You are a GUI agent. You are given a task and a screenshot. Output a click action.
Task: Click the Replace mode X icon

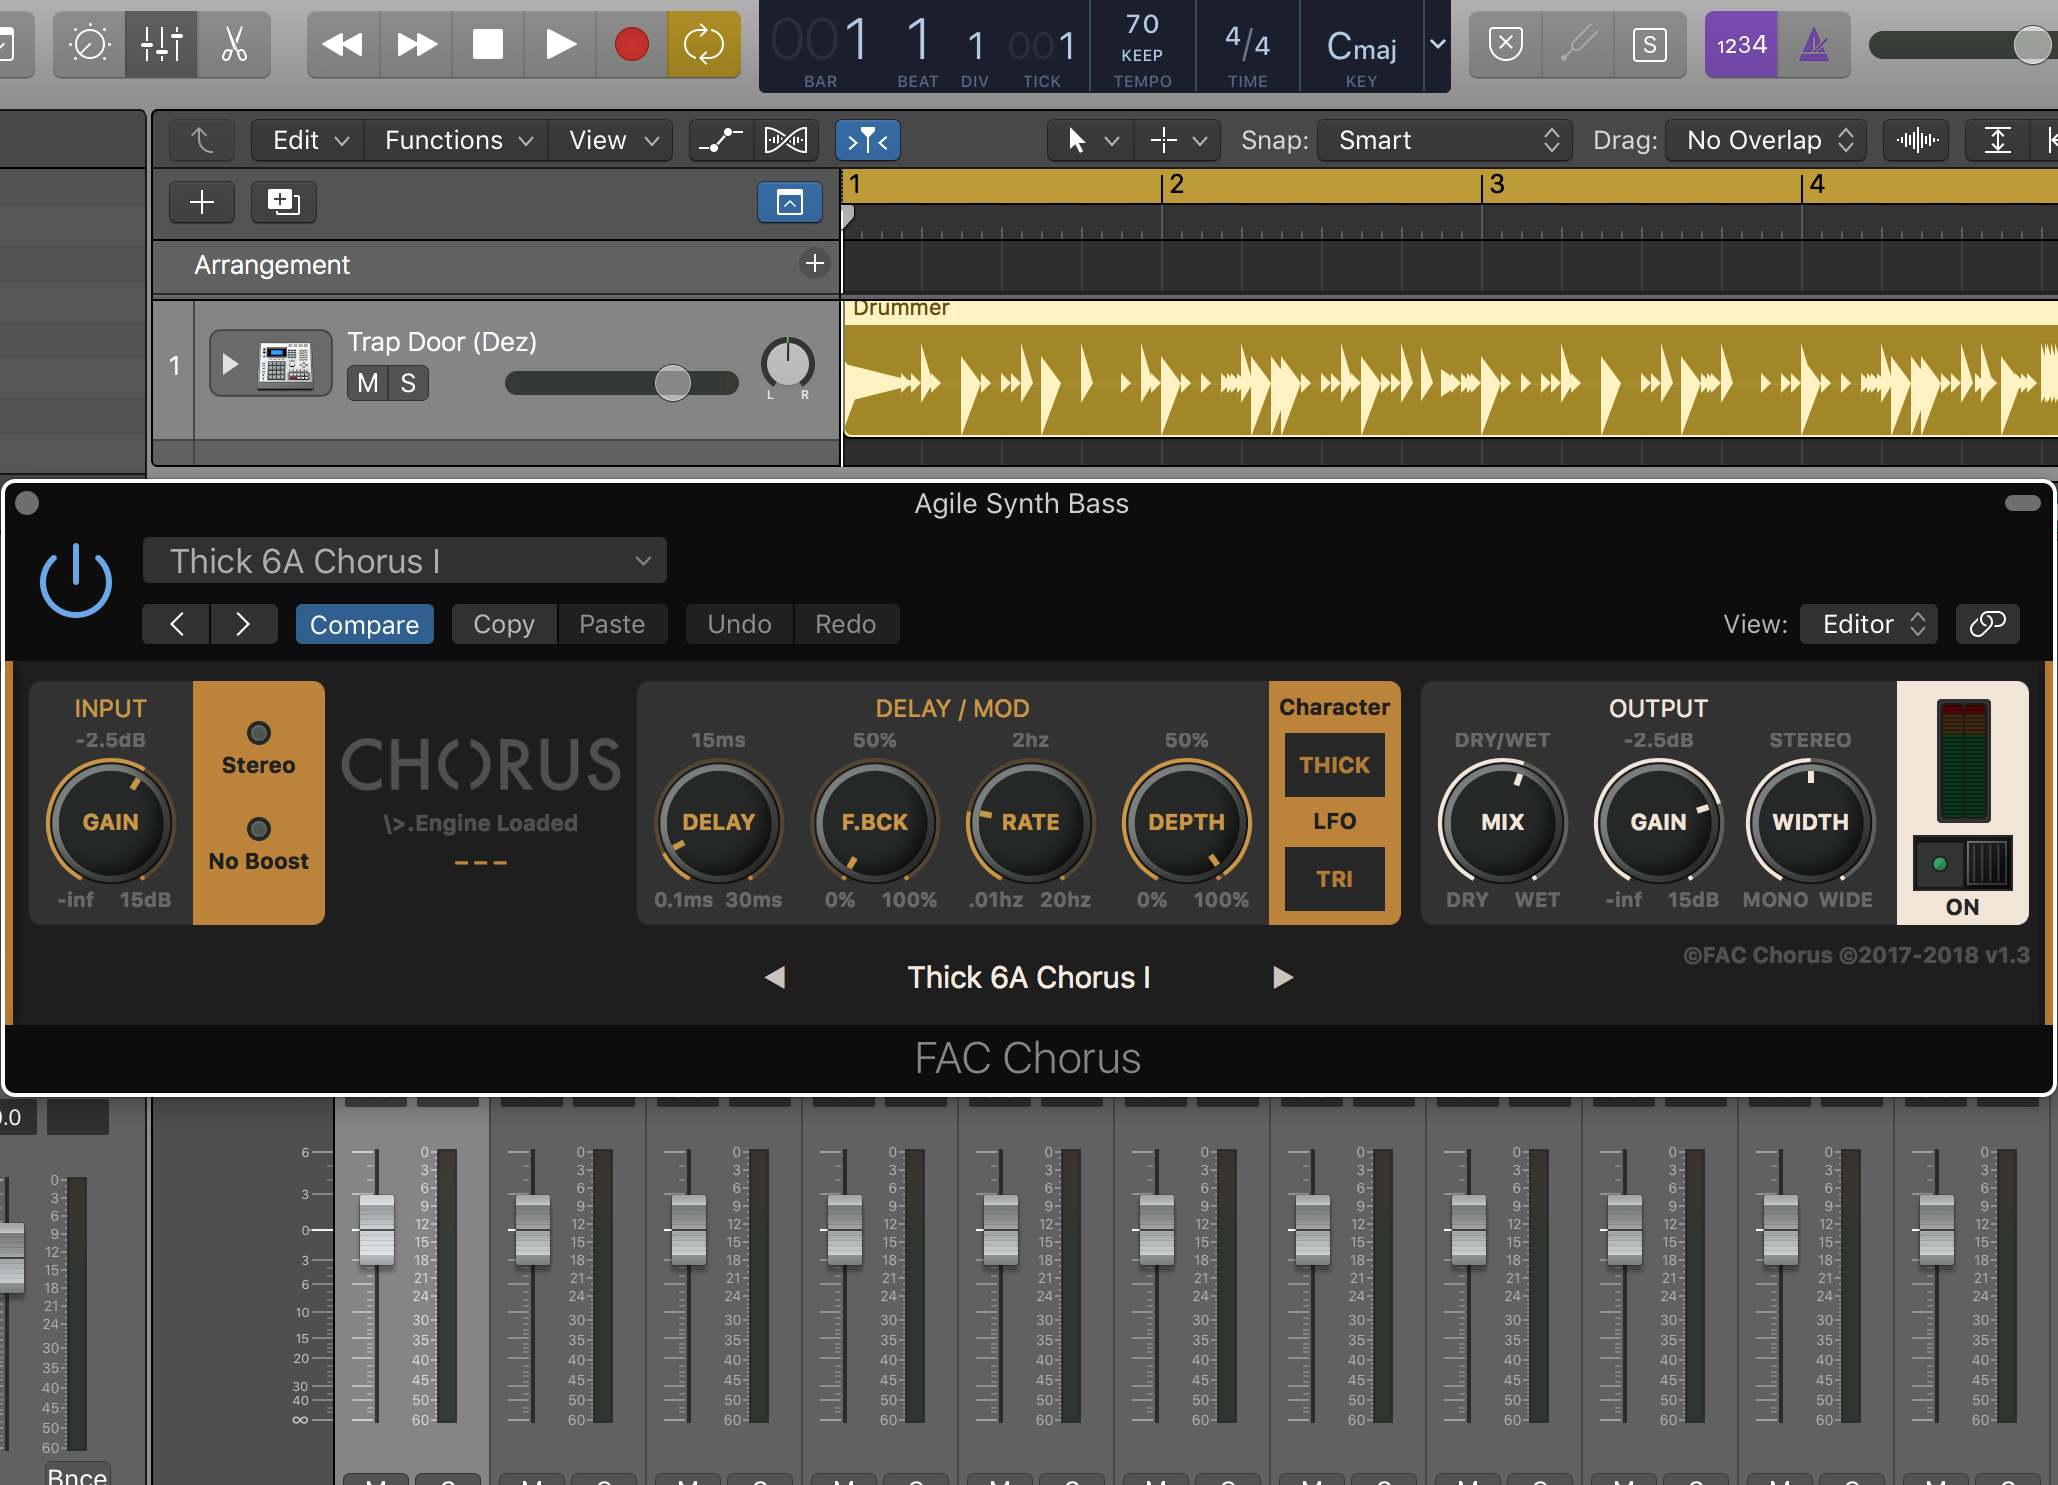pyautogui.click(x=1506, y=44)
